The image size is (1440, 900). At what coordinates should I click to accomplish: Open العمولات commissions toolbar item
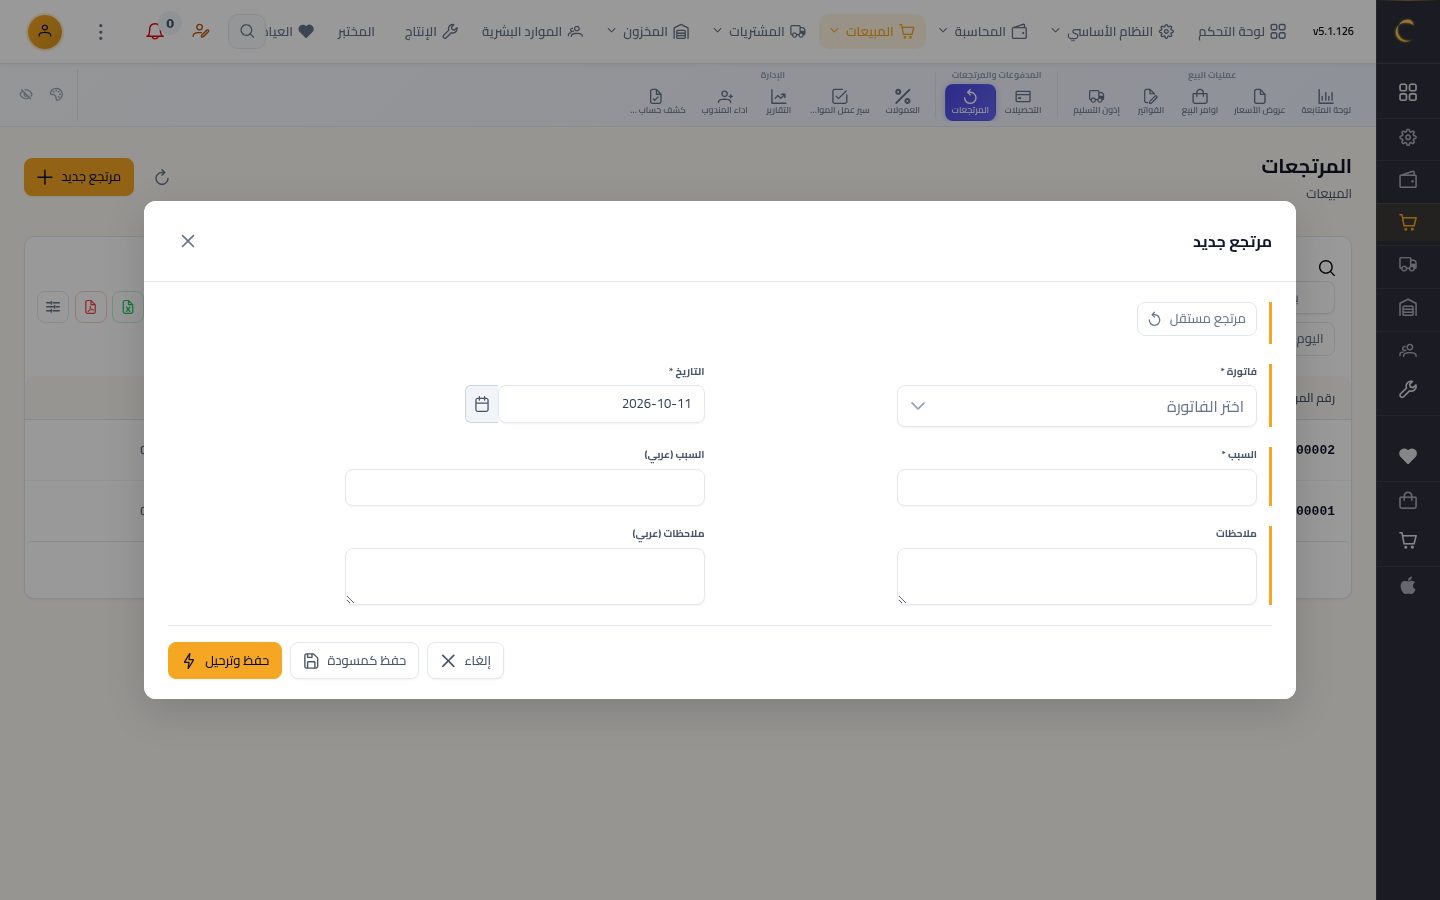(902, 101)
